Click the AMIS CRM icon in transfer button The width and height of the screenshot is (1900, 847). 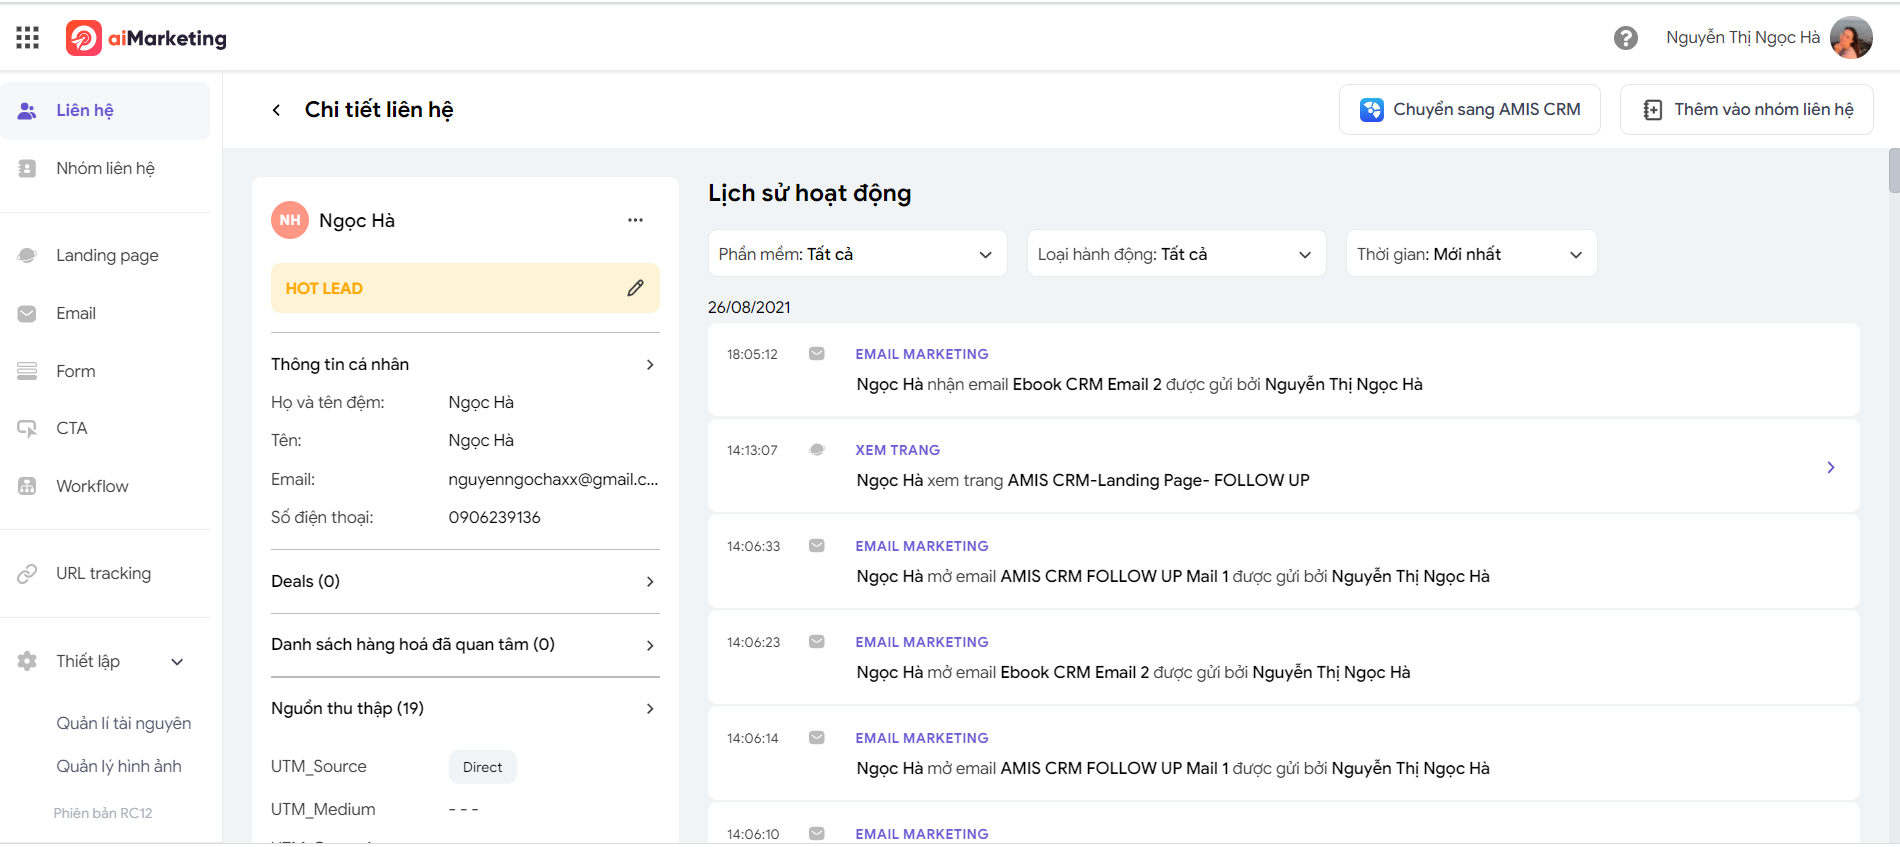pos(1371,110)
